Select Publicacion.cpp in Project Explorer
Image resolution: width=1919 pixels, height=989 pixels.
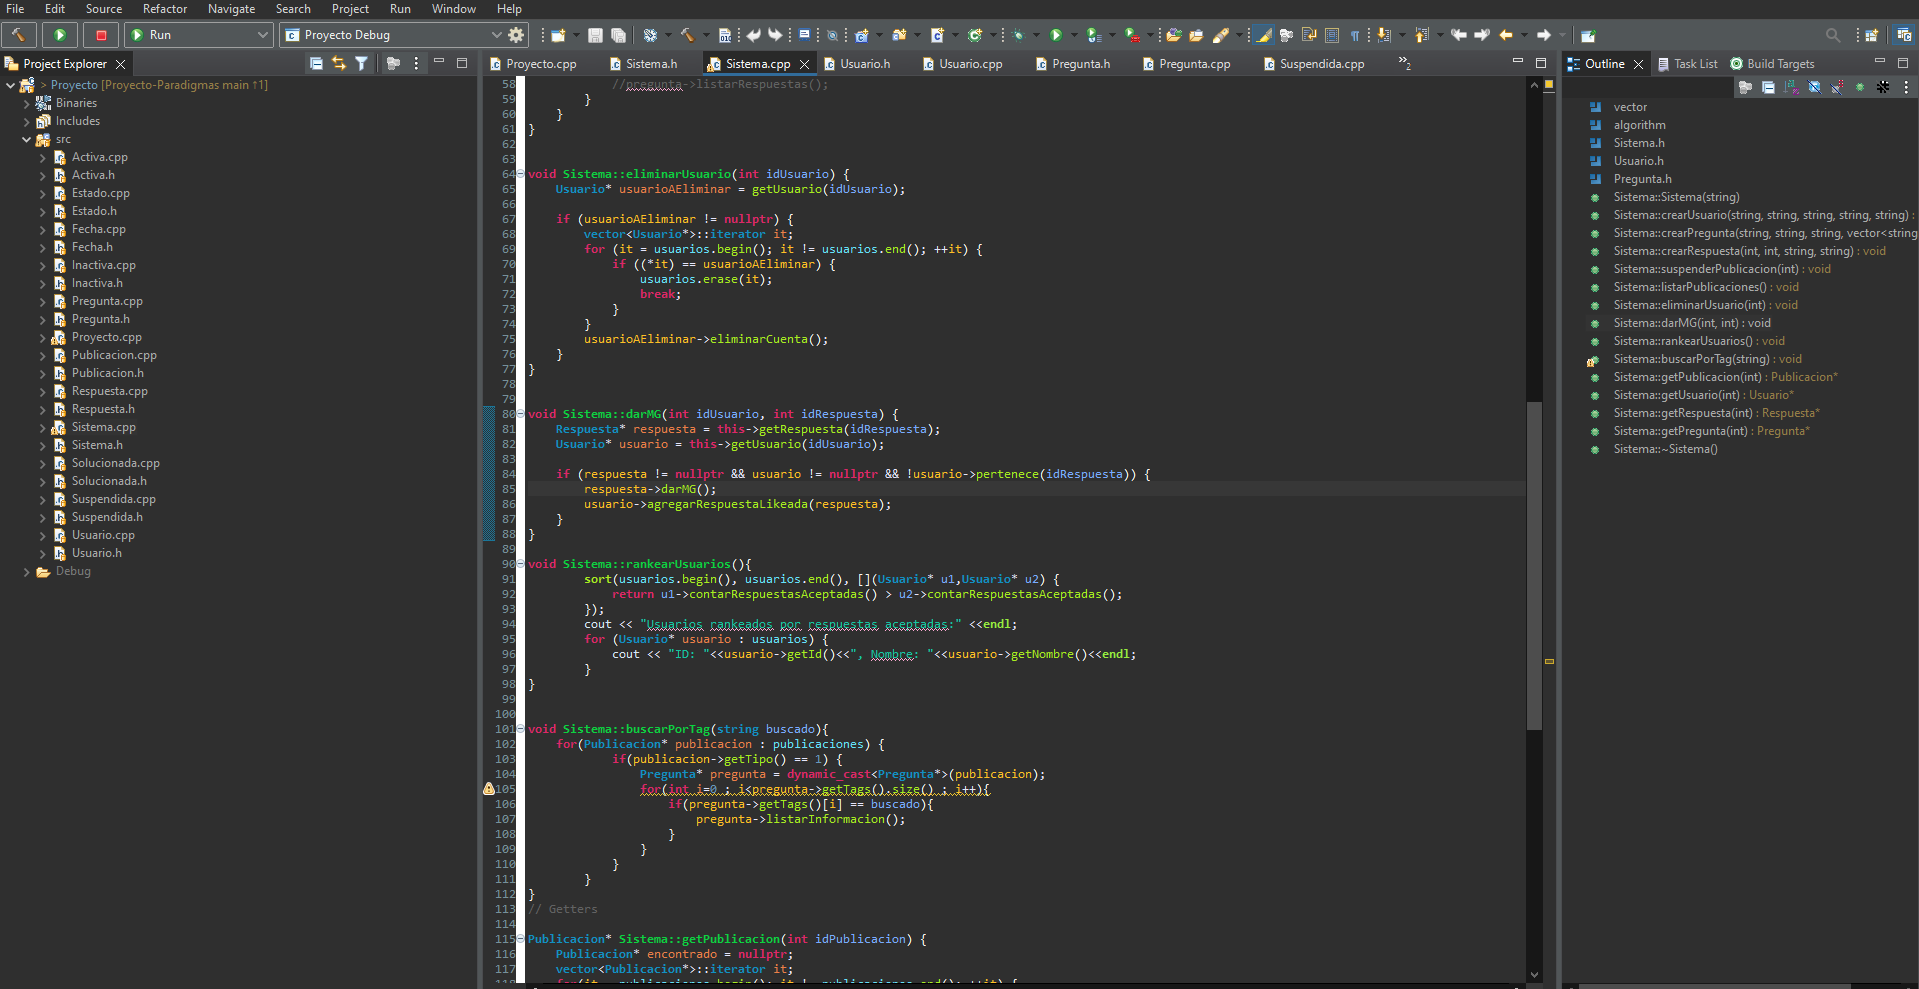[114, 355]
